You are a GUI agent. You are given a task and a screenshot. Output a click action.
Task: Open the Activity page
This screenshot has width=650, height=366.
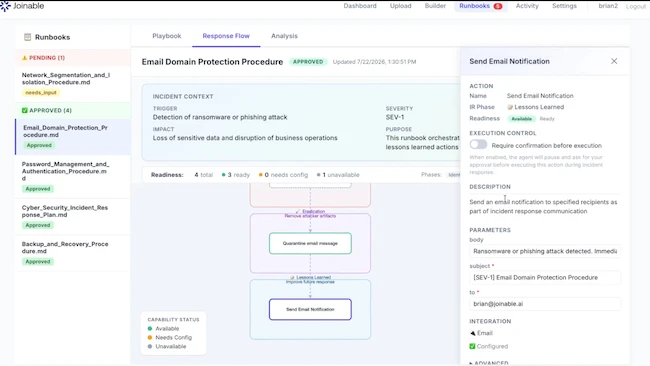[x=527, y=6]
